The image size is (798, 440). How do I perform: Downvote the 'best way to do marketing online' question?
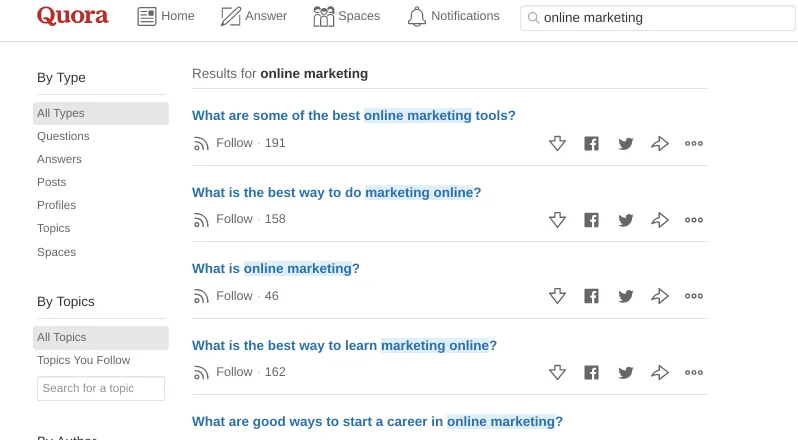[x=558, y=220]
